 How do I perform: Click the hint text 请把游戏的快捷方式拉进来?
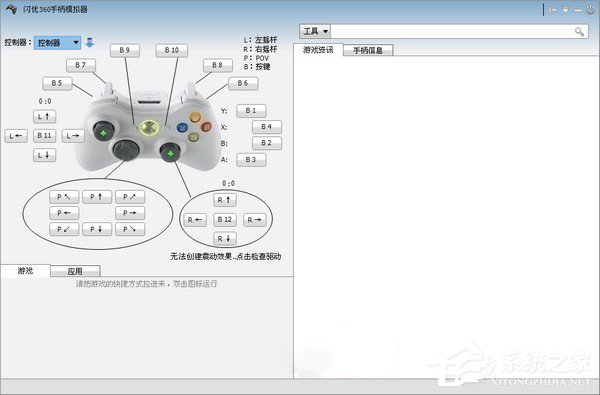pos(120,284)
